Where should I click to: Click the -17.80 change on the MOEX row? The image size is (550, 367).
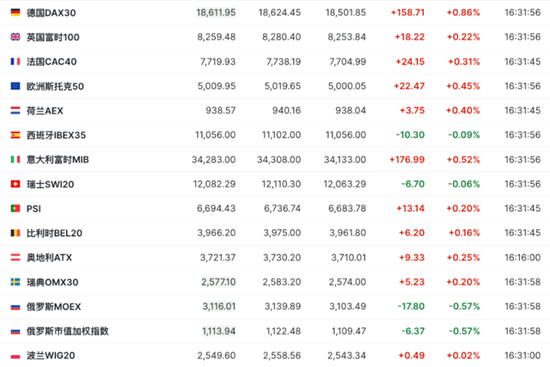411,307
